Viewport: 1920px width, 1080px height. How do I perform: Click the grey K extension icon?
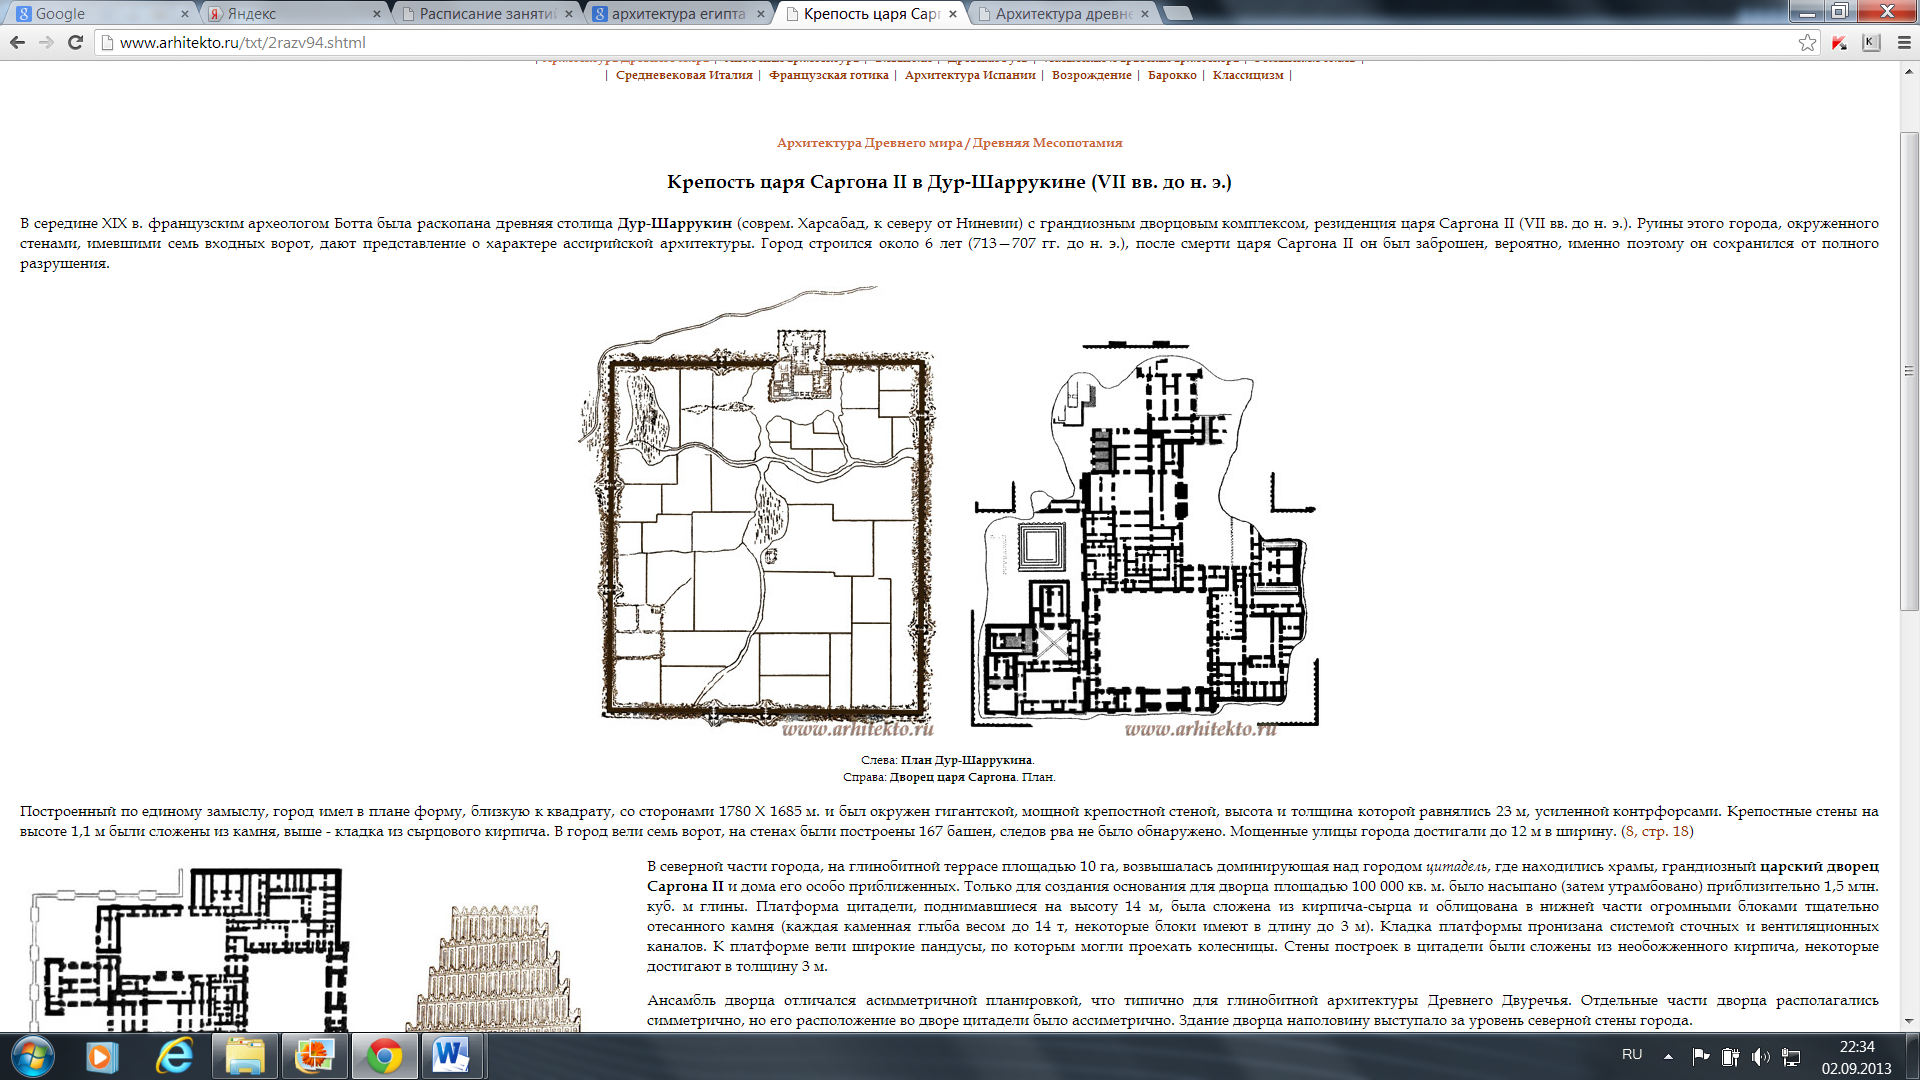tap(1871, 42)
